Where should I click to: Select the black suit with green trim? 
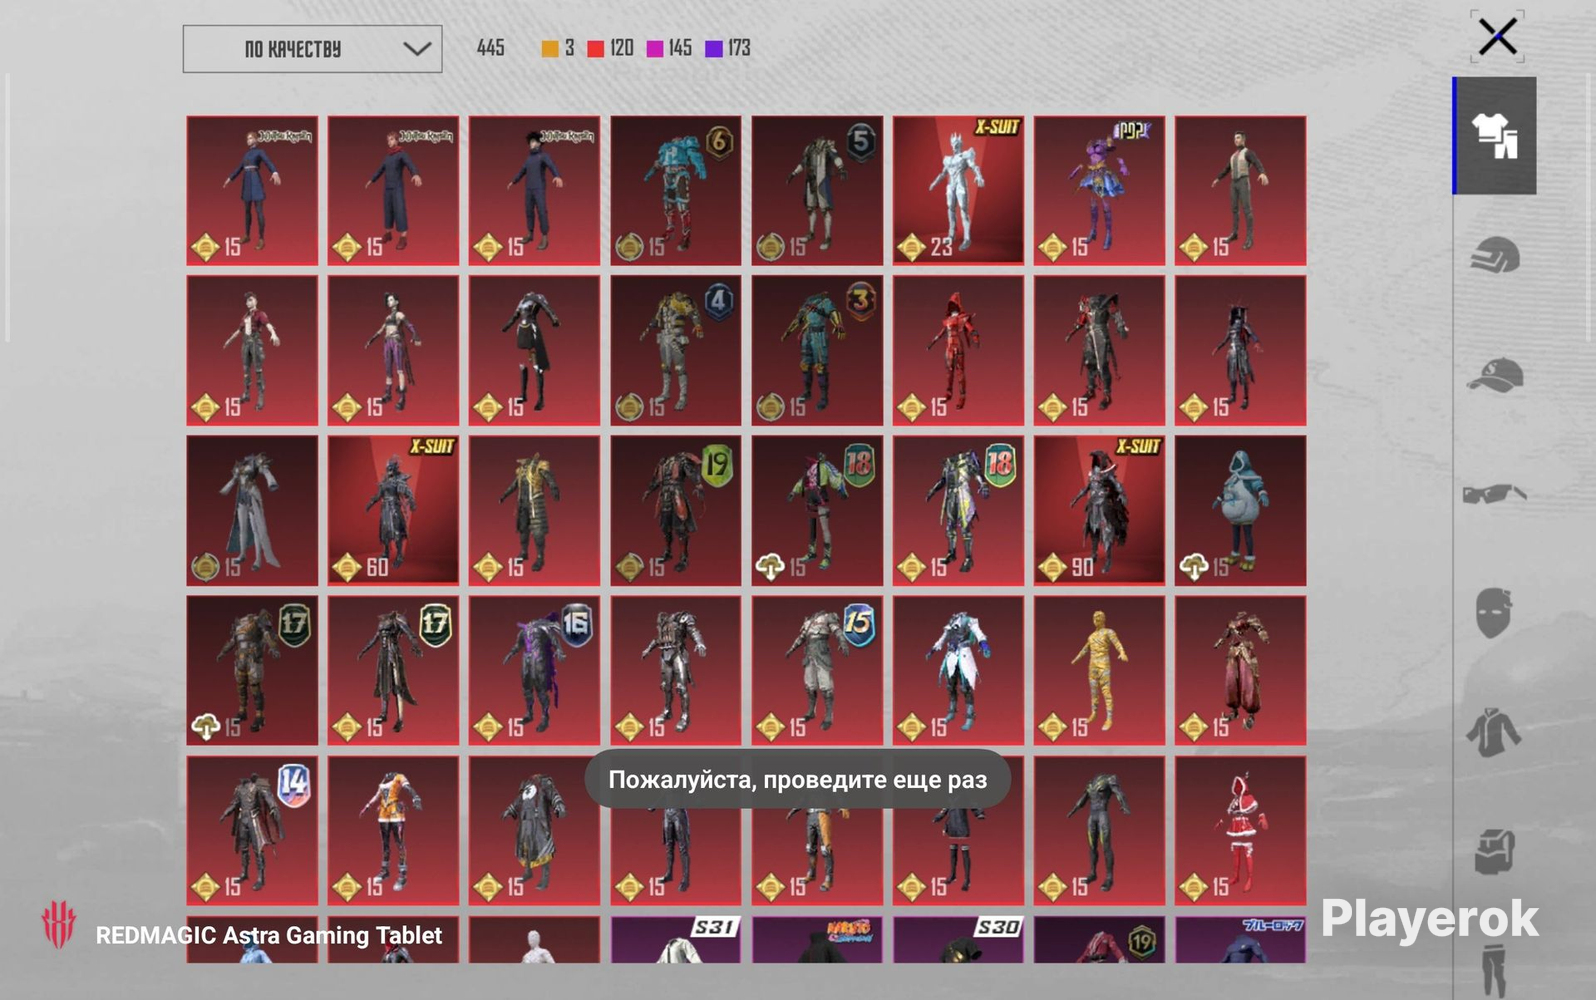(1099, 830)
